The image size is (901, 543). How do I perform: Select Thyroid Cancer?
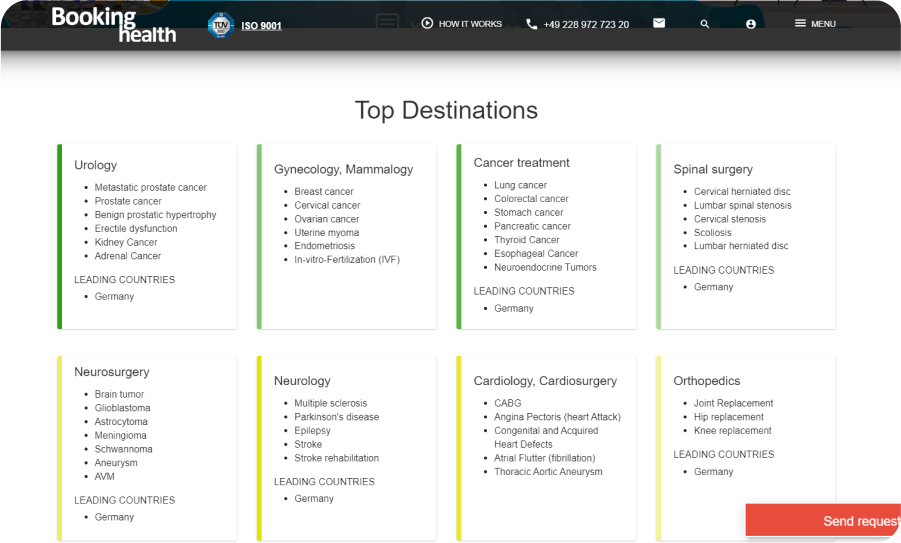[x=527, y=240]
